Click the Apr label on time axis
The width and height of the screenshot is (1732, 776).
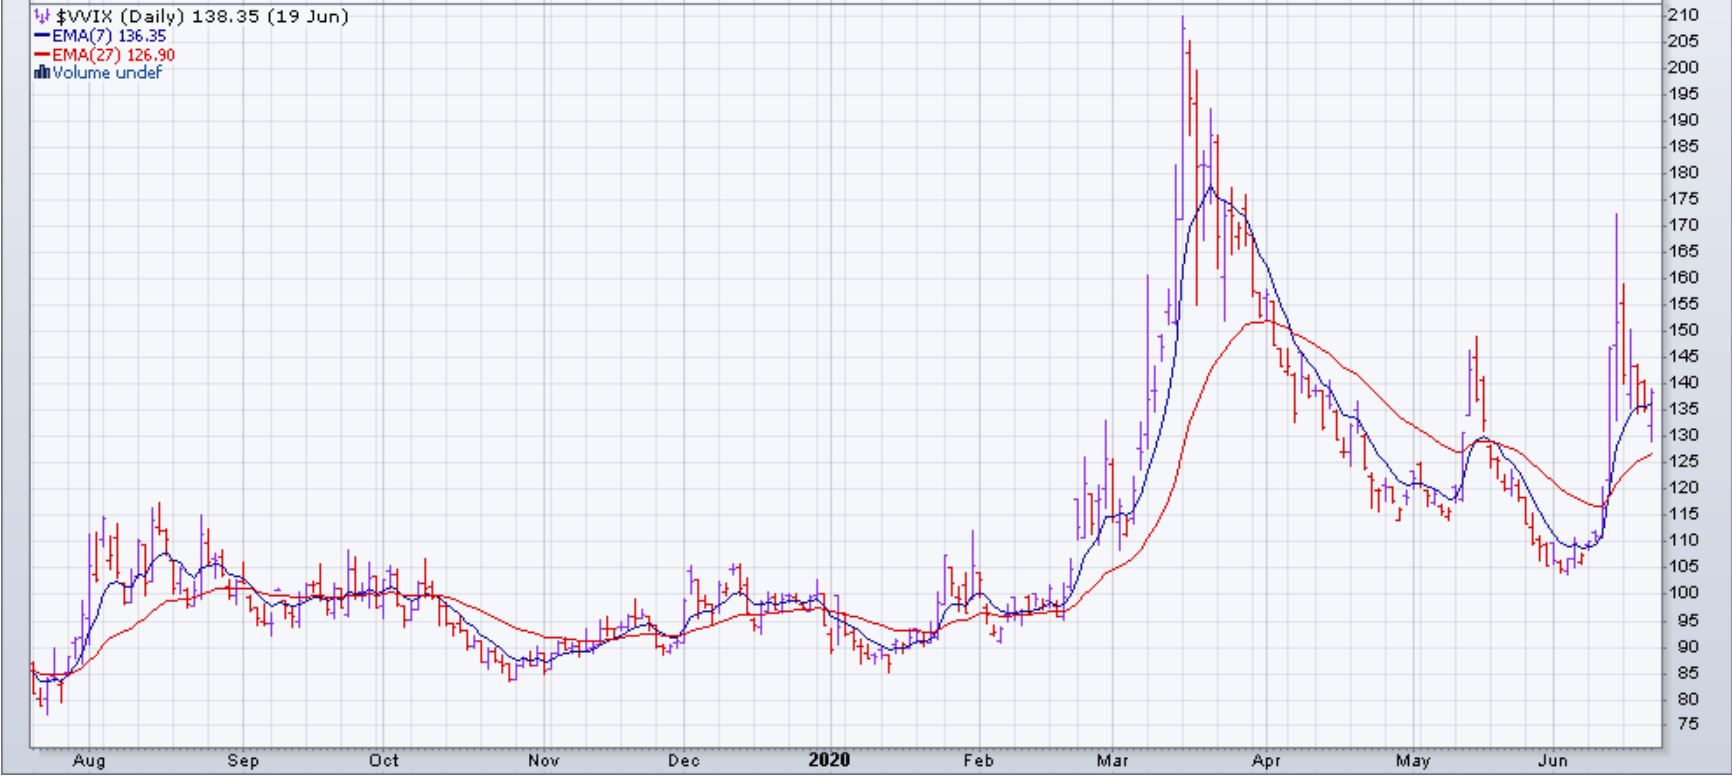(1266, 761)
